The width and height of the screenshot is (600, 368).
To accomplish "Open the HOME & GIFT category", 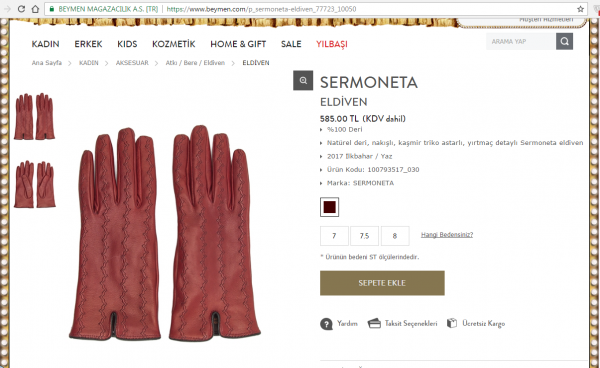I will click(x=238, y=44).
